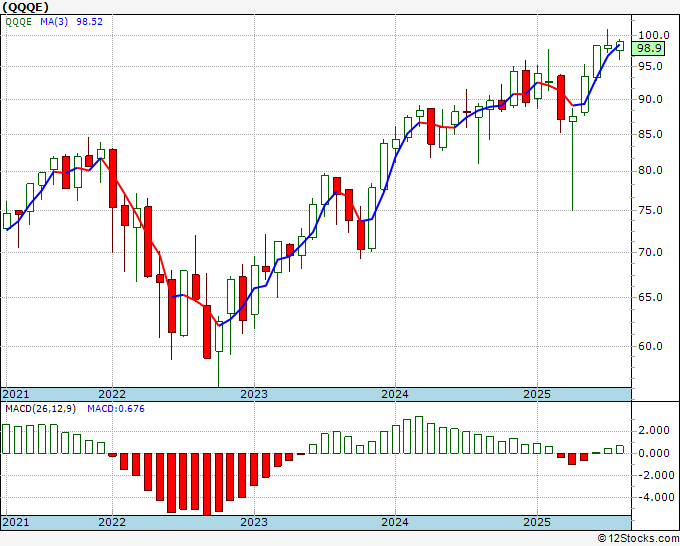Click the 2.000 MACD axis label
The width and height of the screenshot is (680, 546).
pyautogui.click(x=653, y=431)
